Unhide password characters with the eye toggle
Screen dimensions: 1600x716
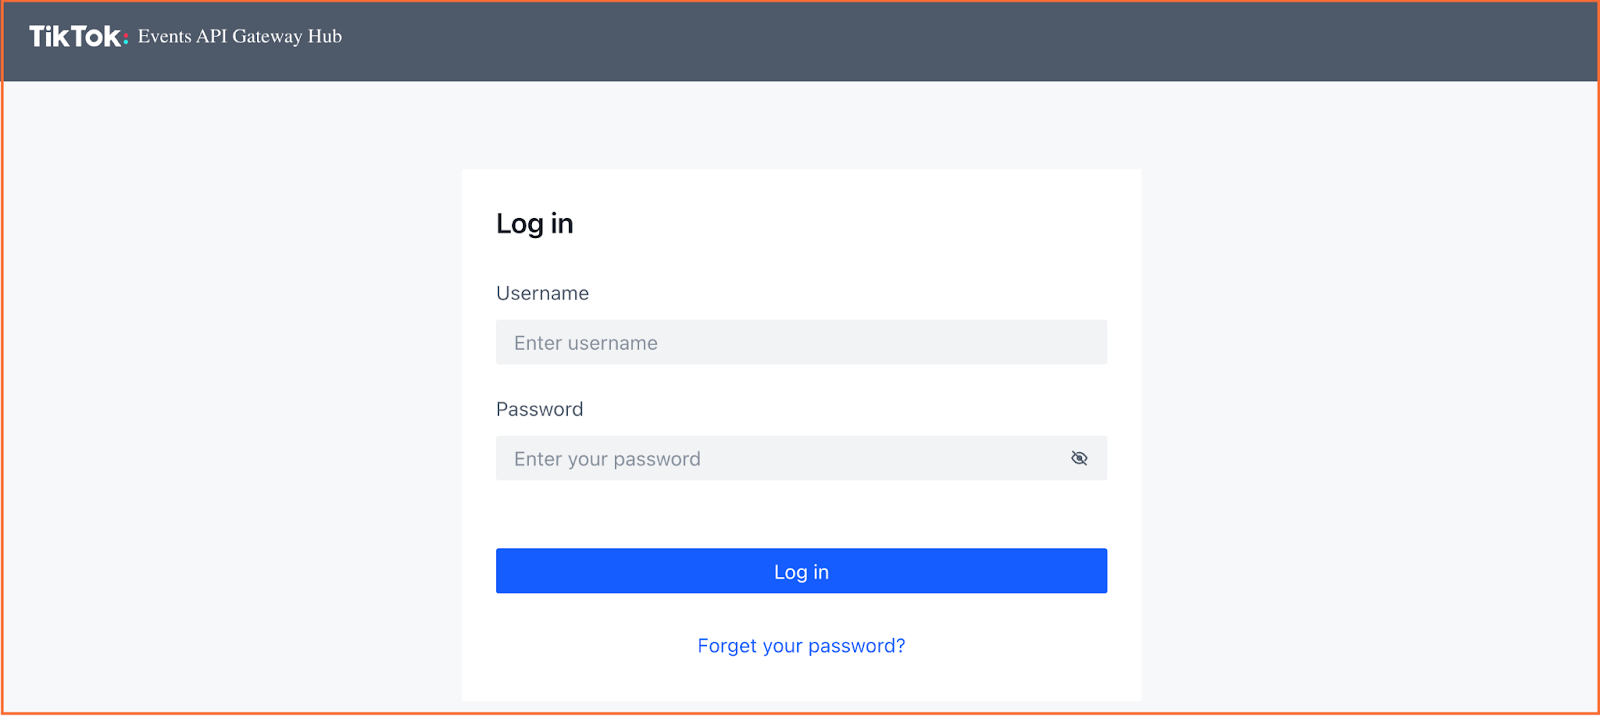coord(1079,458)
